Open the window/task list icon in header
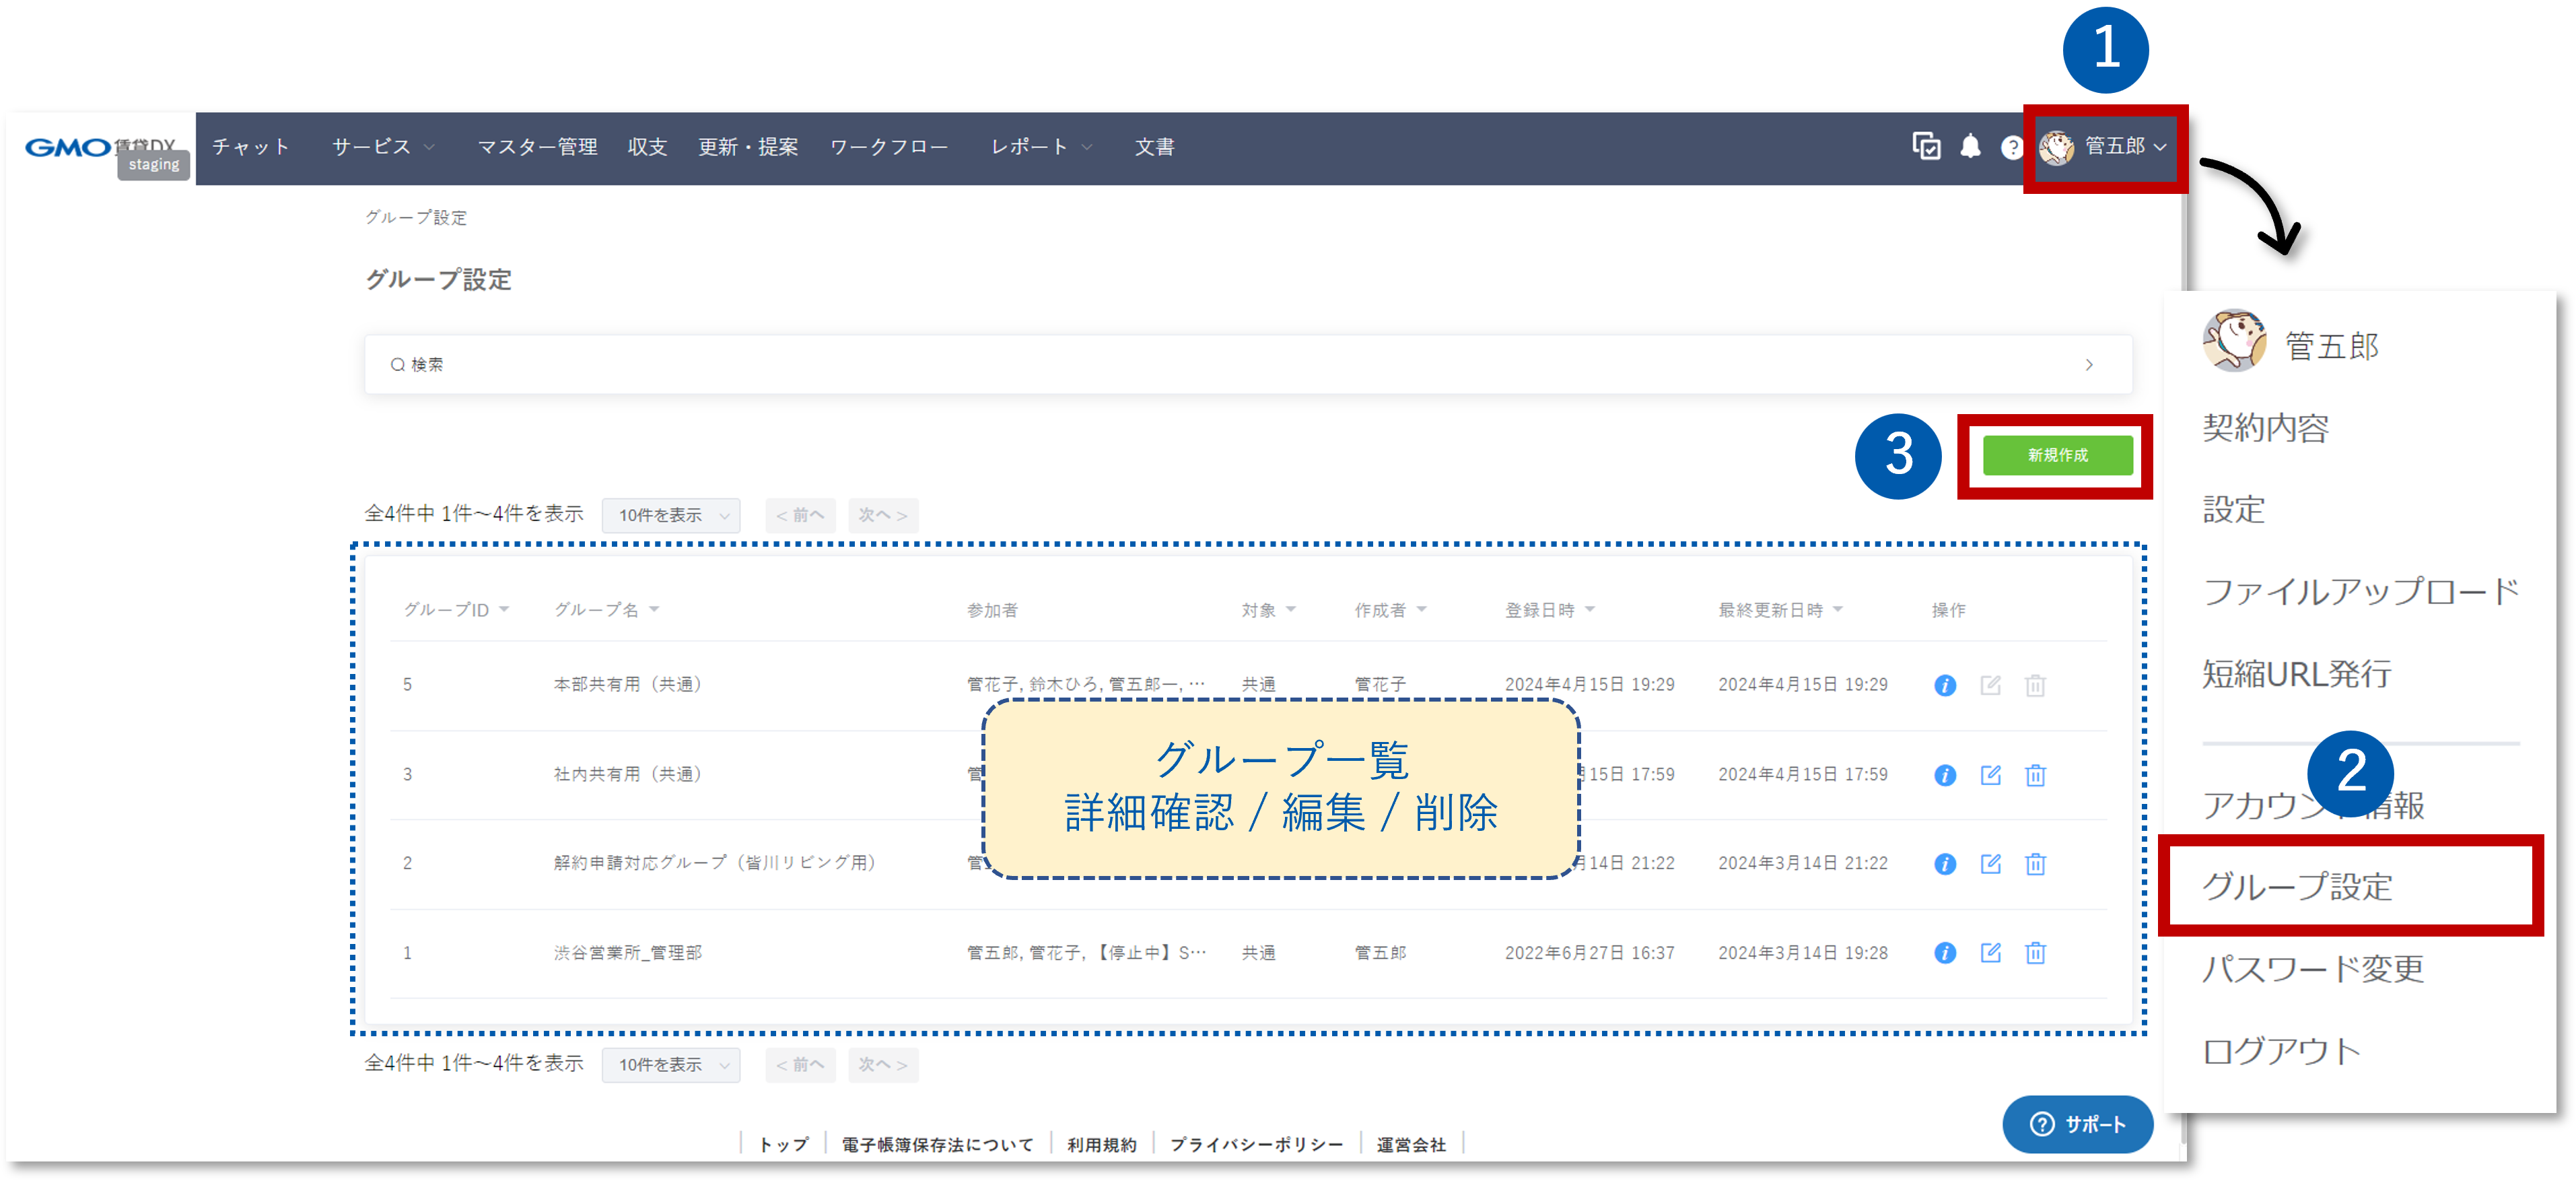The height and width of the screenshot is (1181, 2576). click(x=1926, y=147)
